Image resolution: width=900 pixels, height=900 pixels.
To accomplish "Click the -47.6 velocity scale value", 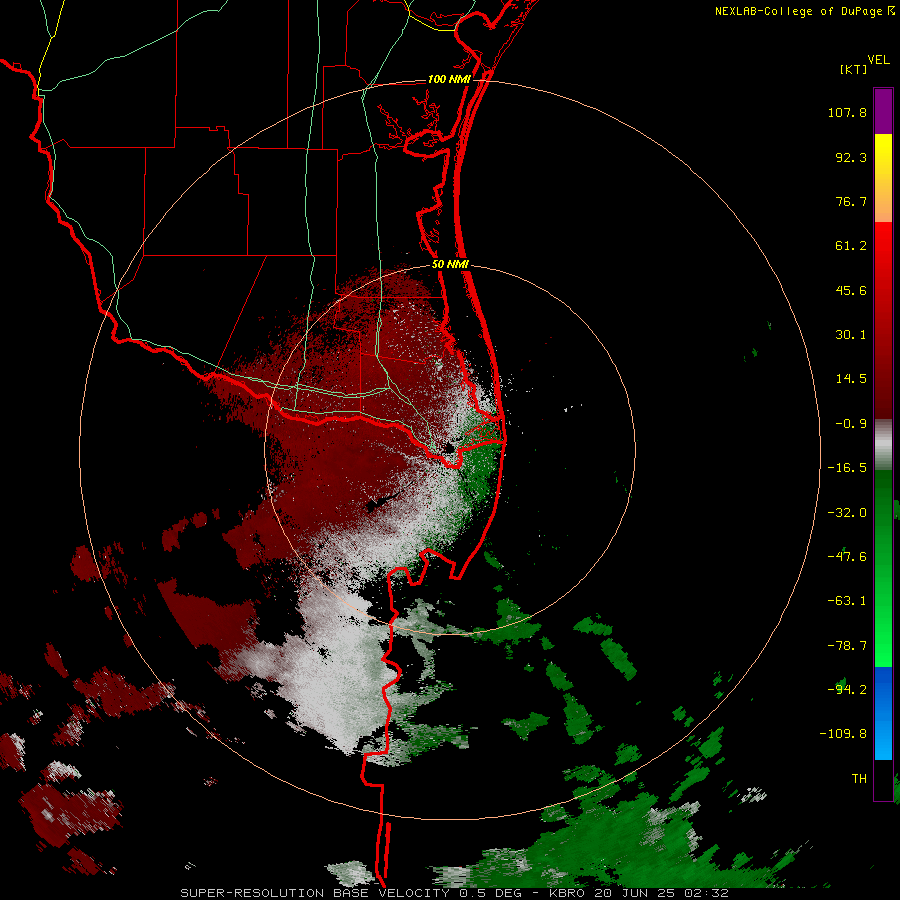I will coord(847,557).
